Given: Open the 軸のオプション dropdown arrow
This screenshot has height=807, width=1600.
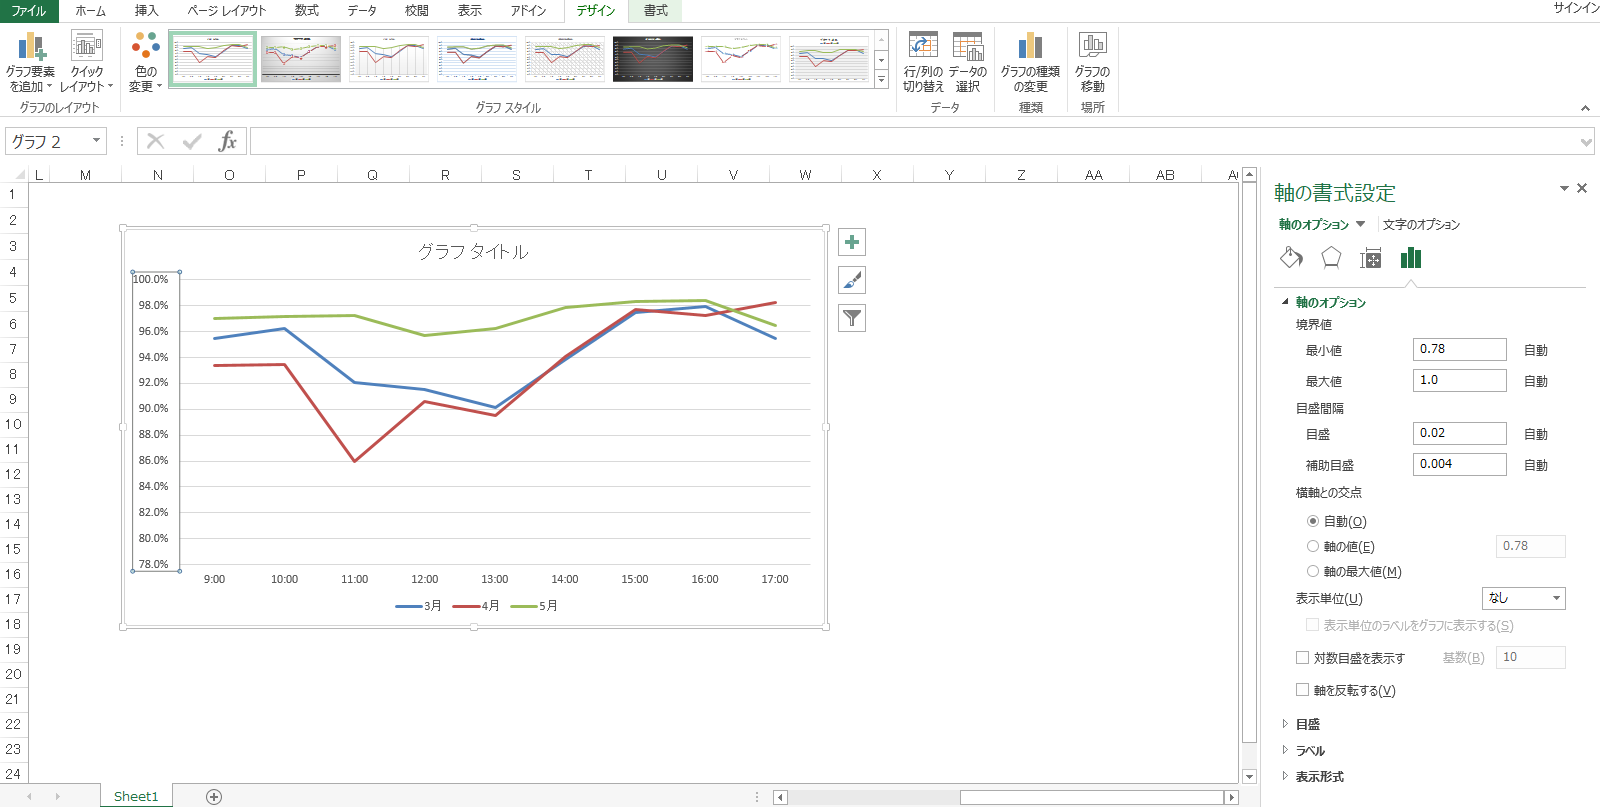Looking at the screenshot, I should pyautogui.click(x=1360, y=224).
